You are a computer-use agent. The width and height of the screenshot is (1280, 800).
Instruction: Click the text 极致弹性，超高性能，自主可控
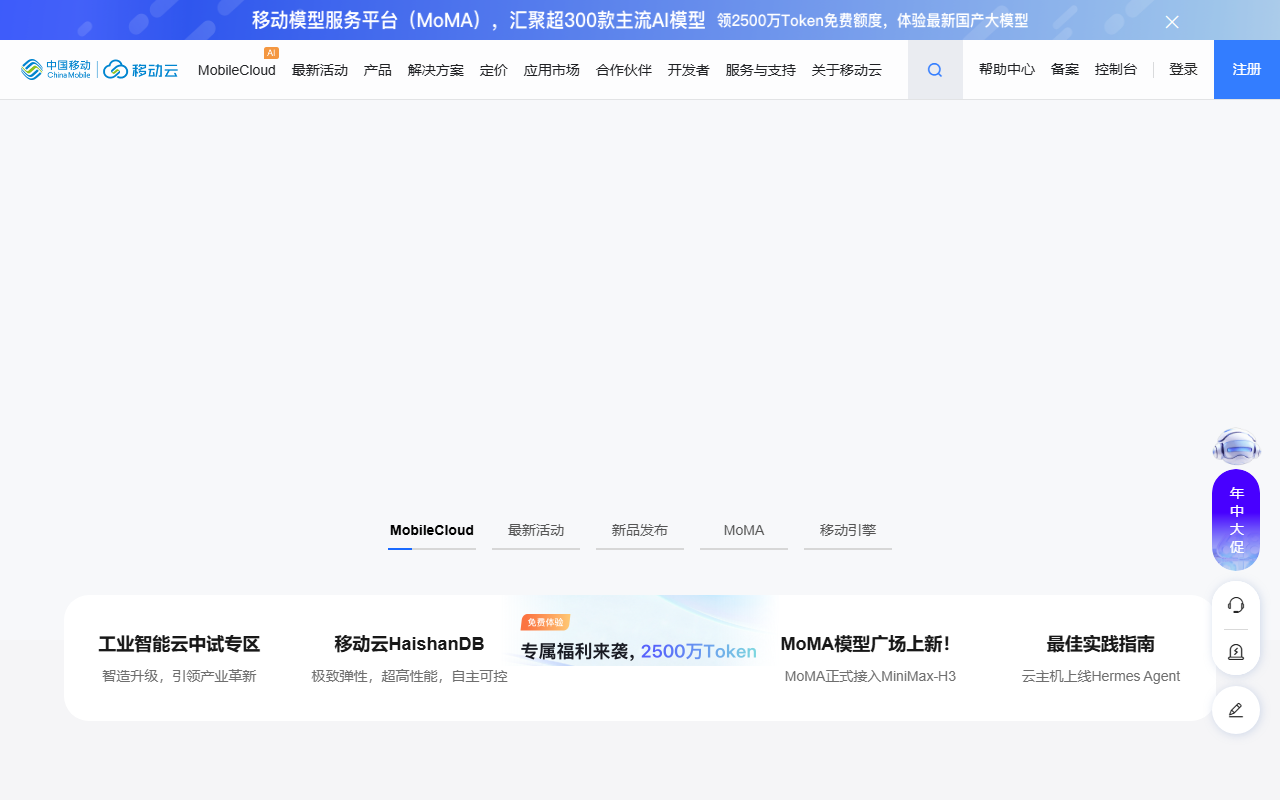409,676
